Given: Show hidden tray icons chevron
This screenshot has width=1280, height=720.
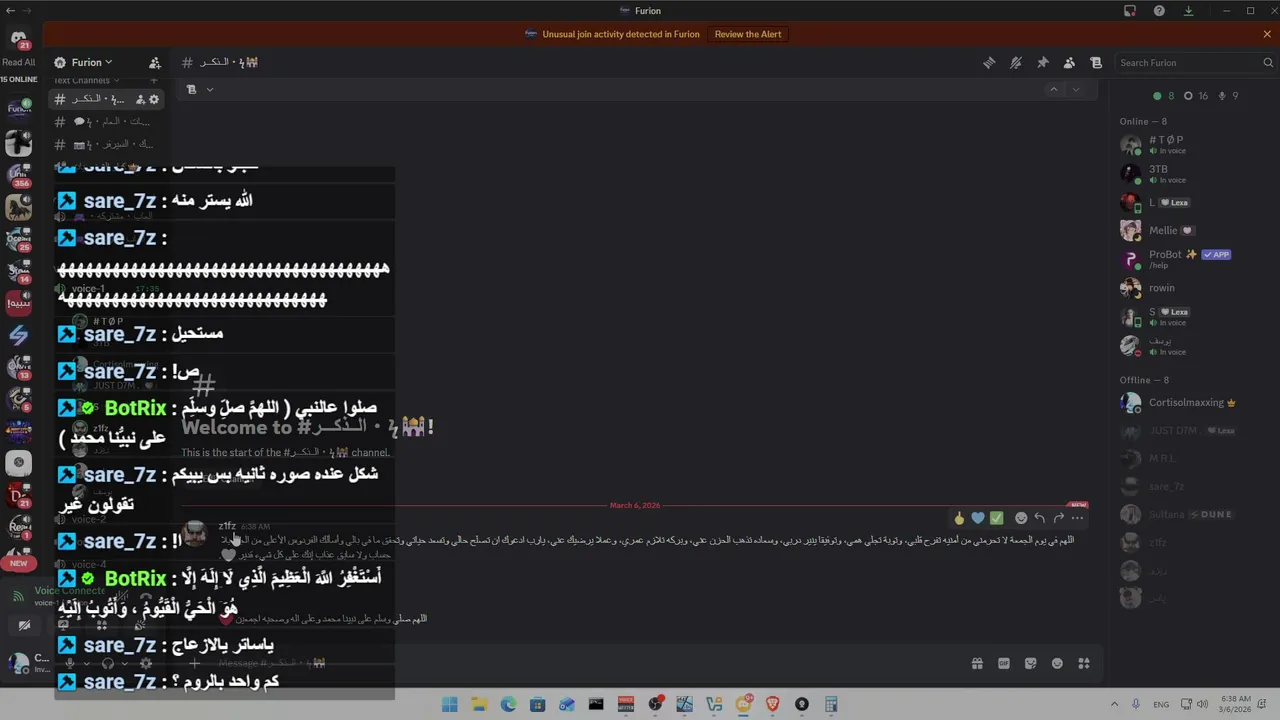Looking at the screenshot, I should tap(1114, 704).
